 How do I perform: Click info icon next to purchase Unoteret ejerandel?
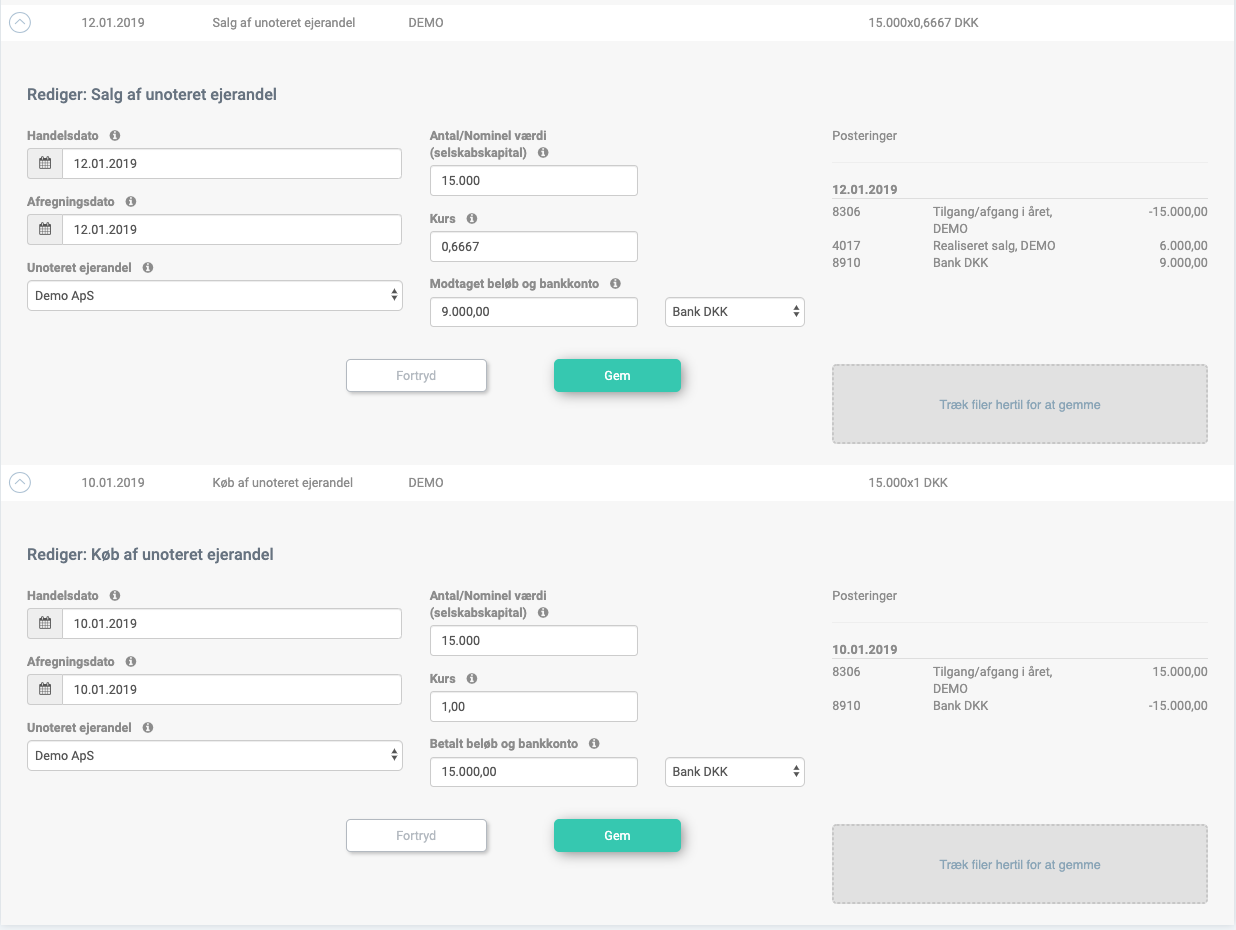148,728
